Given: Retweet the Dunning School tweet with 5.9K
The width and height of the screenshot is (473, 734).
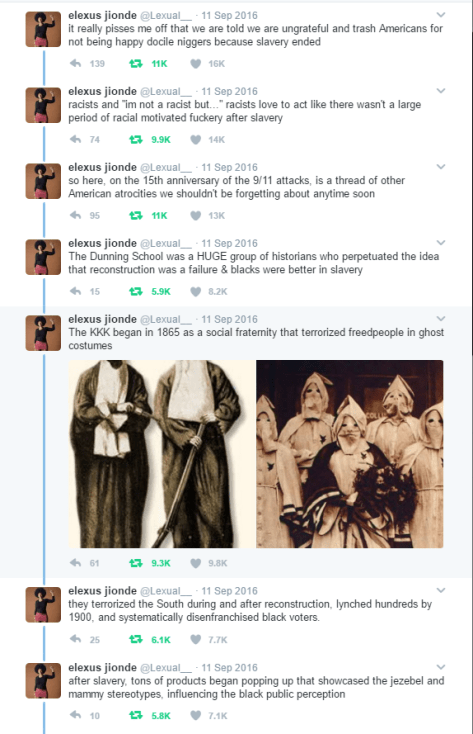Looking at the screenshot, I should click(136, 291).
